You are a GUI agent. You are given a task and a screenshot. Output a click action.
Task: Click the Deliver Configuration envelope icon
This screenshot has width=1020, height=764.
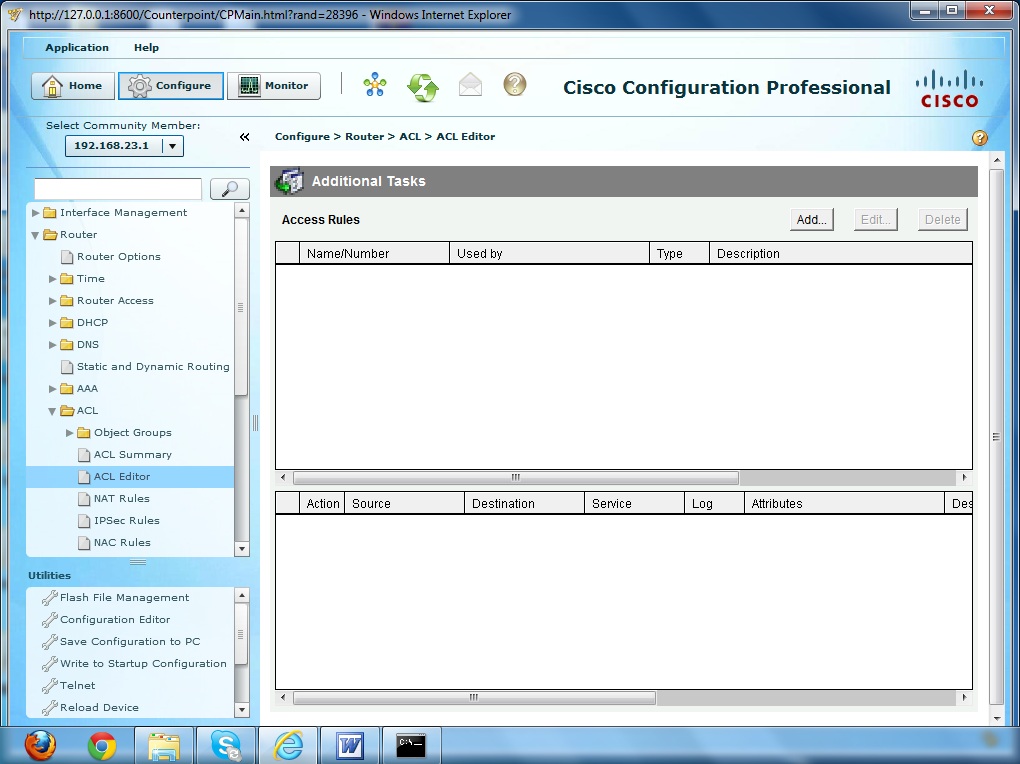pos(470,86)
